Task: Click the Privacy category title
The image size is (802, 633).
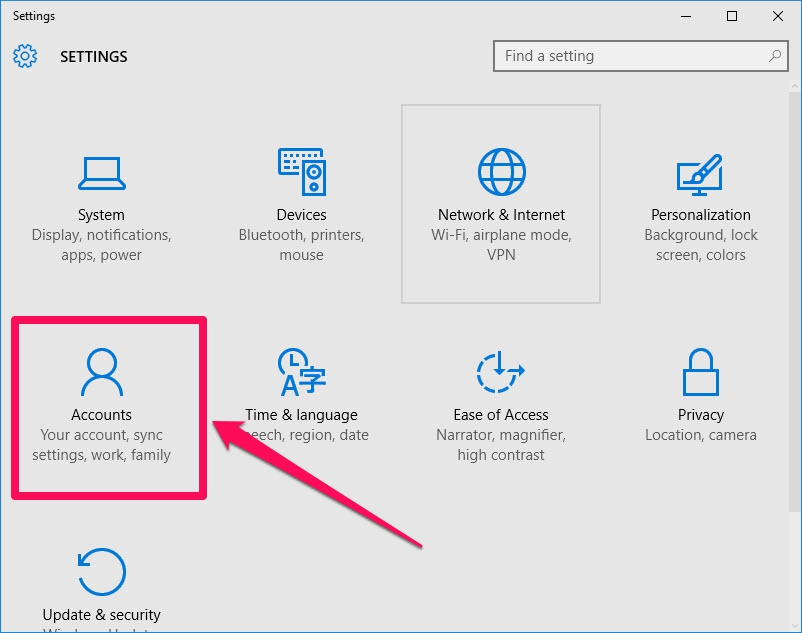Action: click(701, 415)
